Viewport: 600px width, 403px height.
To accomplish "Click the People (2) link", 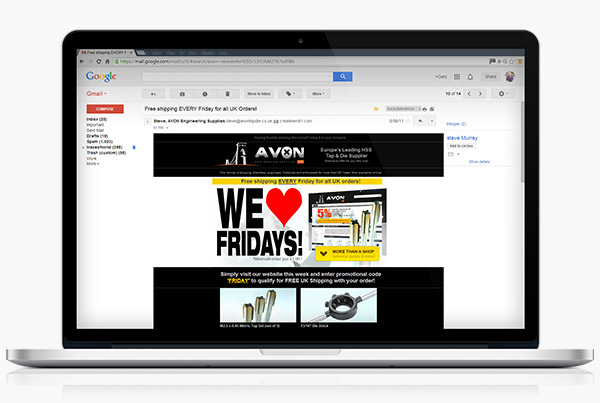I will [x=456, y=124].
